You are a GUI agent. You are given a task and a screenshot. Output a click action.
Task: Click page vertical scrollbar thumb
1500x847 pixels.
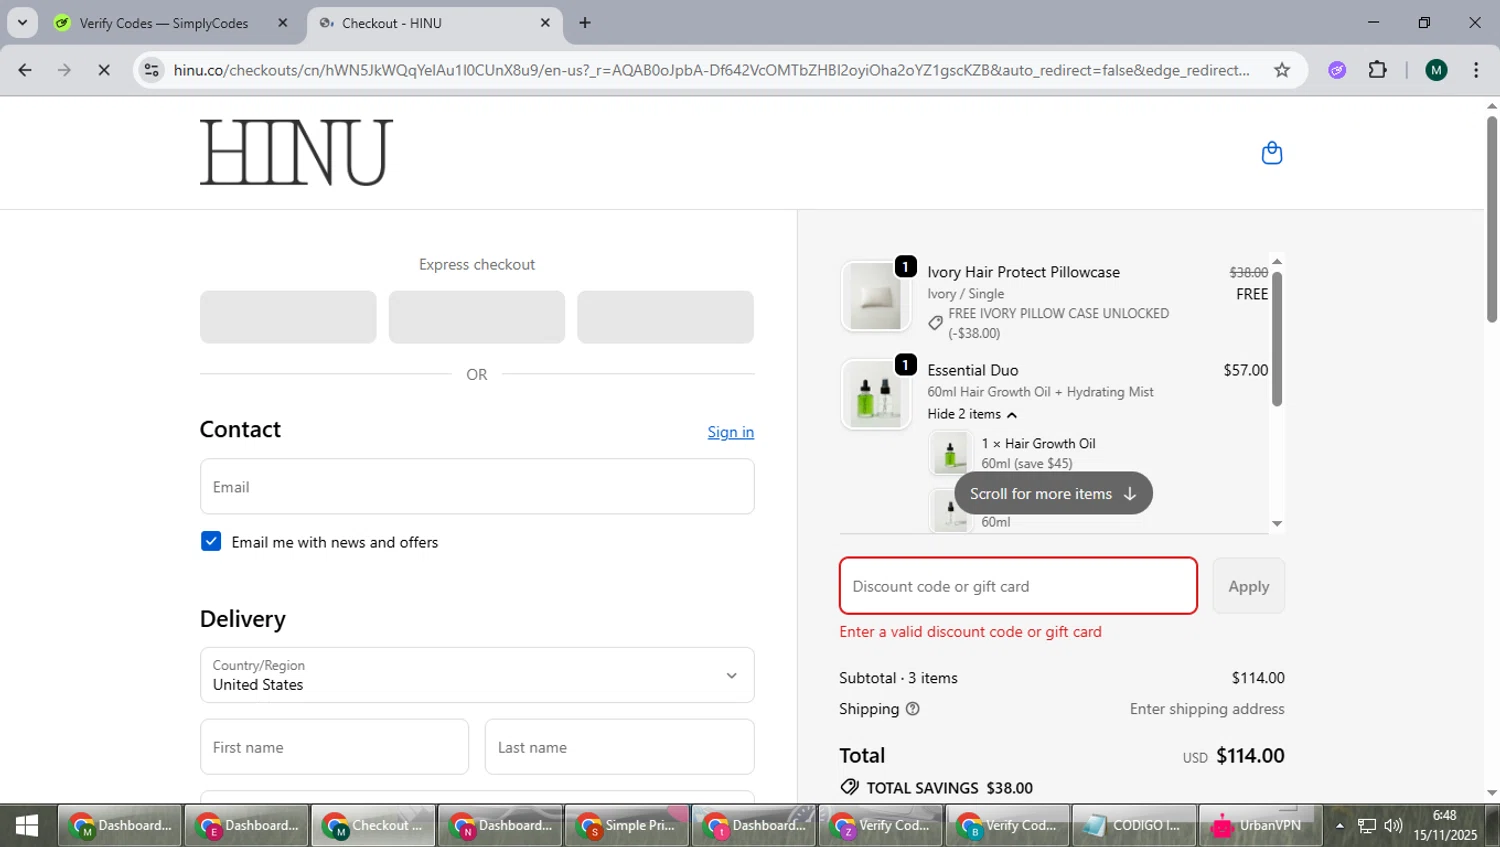1492,220
